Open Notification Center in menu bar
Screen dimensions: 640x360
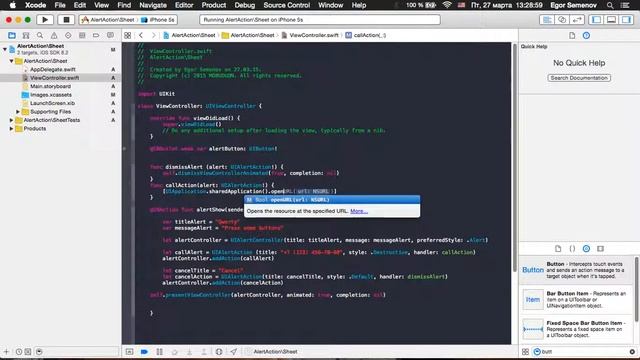click(x=625, y=5)
